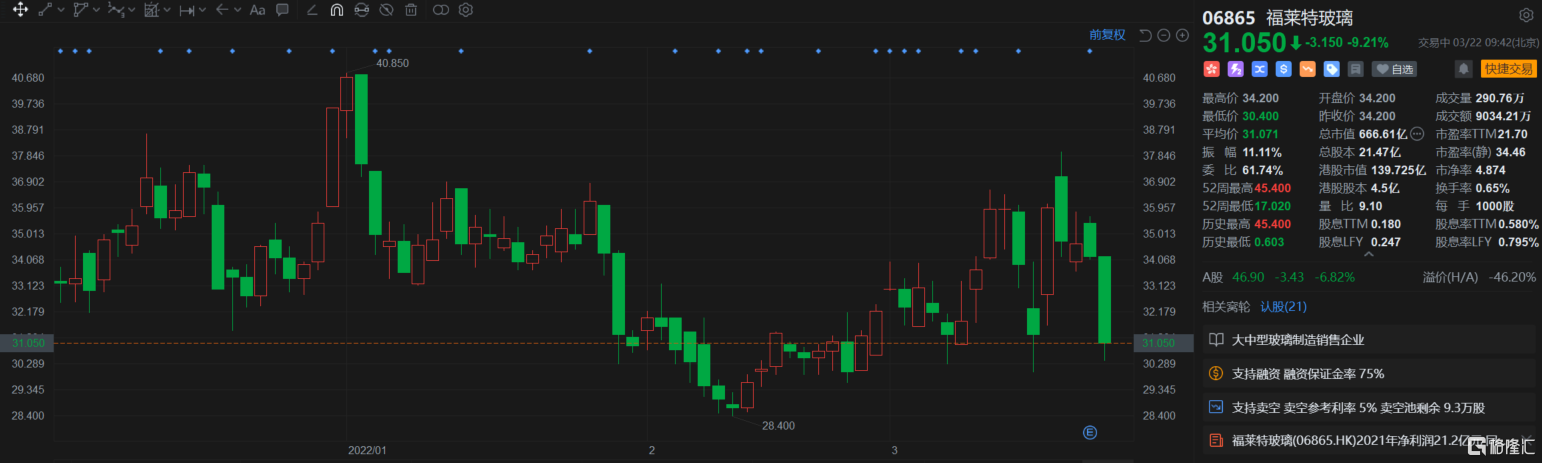Toggle 自选 favorite heart button
This screenshot has width=1542, height=463.
1395,69
